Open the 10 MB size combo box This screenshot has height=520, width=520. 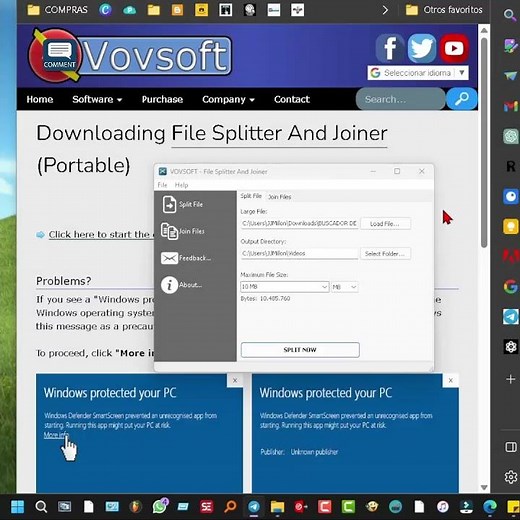pyautogui.click(x=285, y=287)
